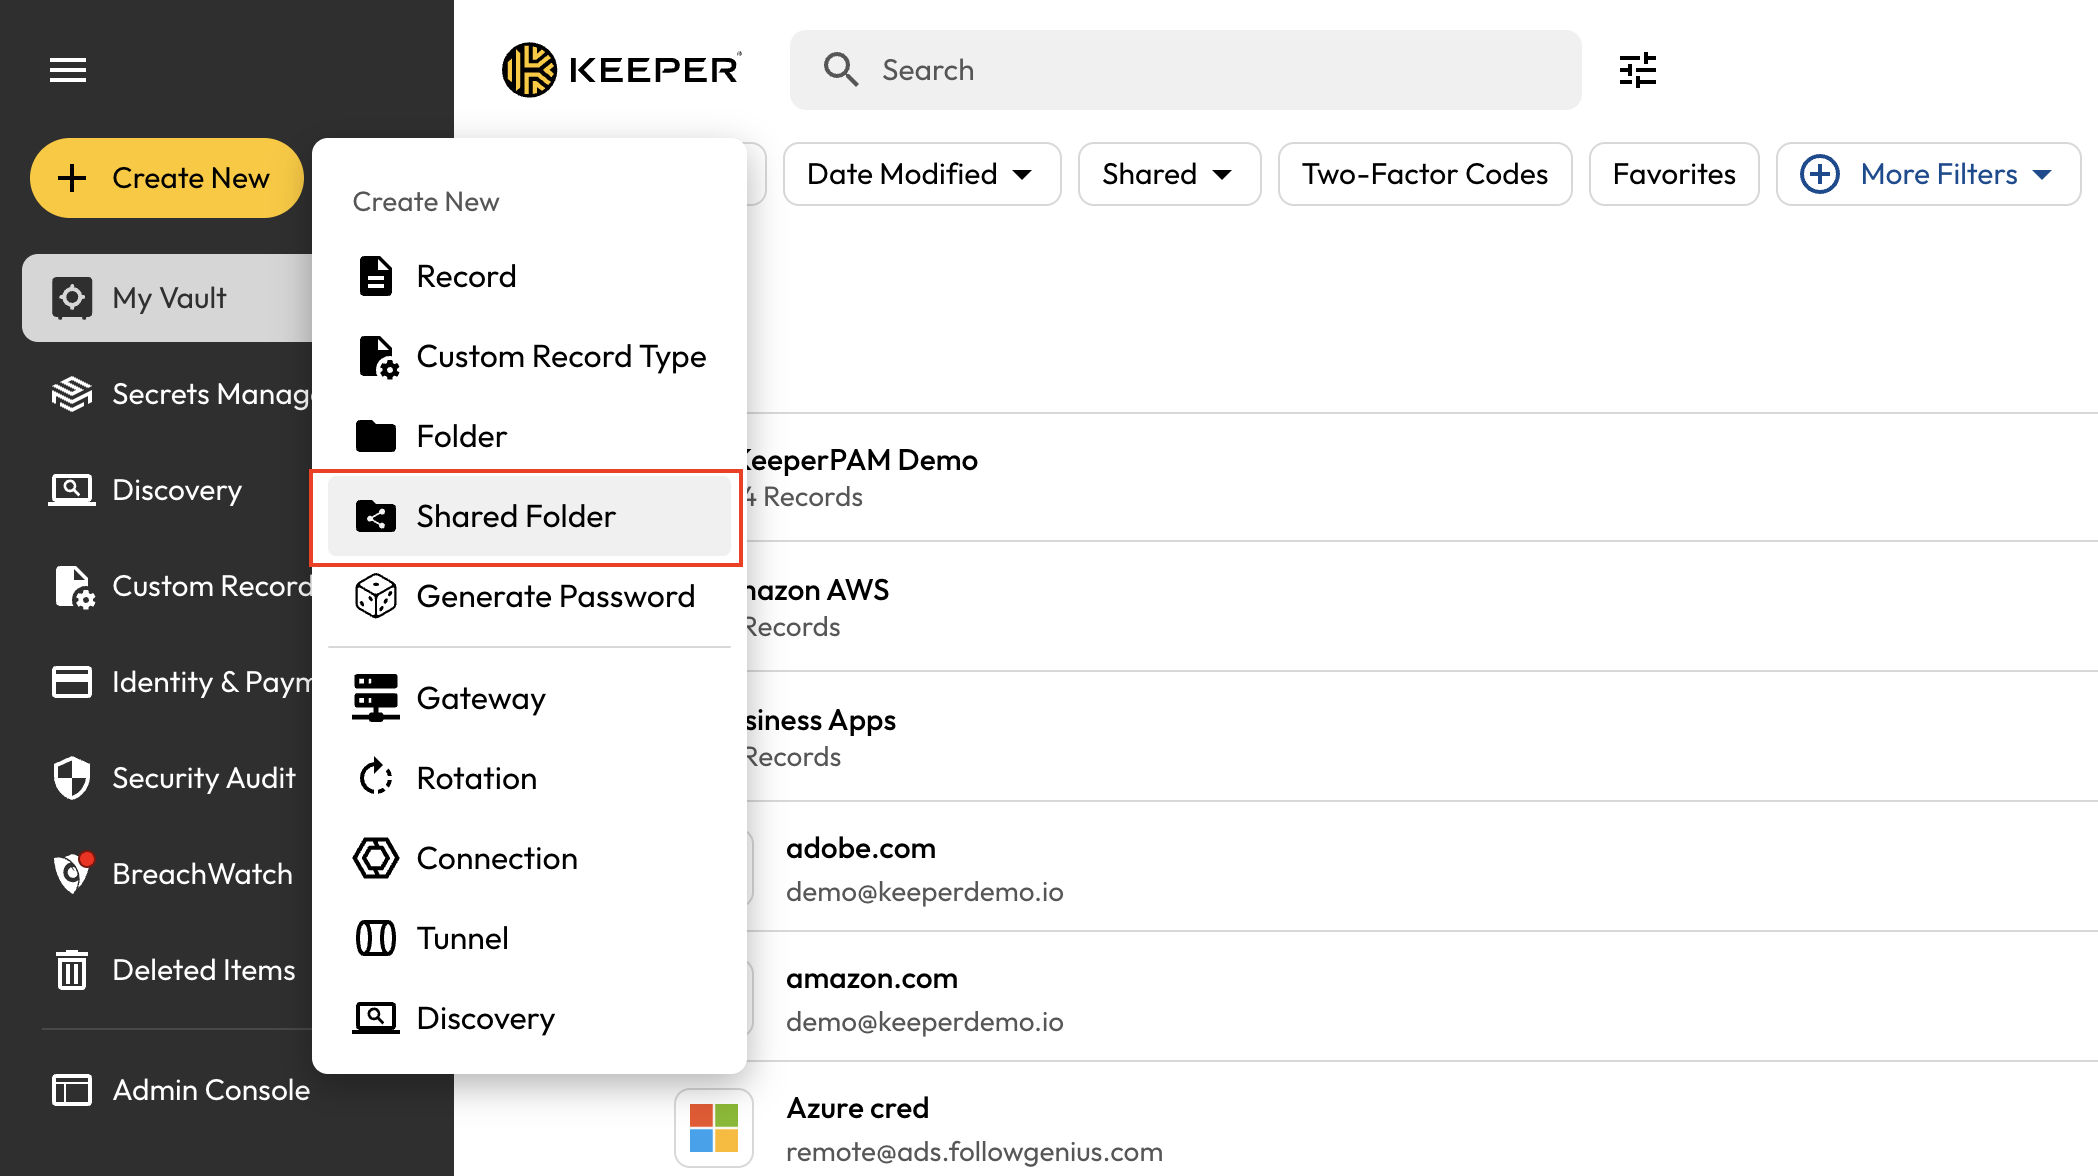Click the Rotation icon in menu
This screenshot has height=1176, width=2098.
[376, 778]
